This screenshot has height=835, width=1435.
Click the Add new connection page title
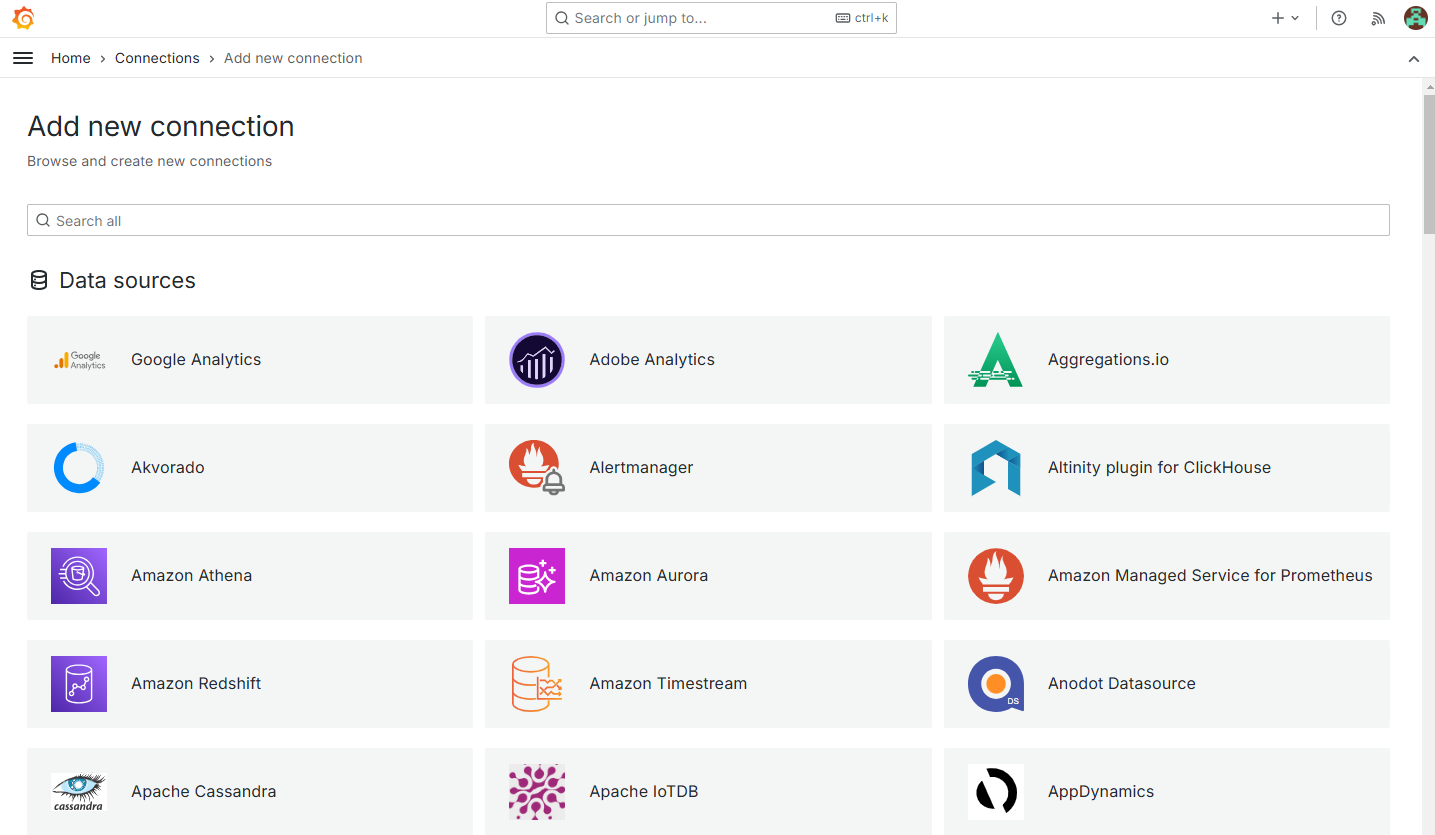pos(161,126)
